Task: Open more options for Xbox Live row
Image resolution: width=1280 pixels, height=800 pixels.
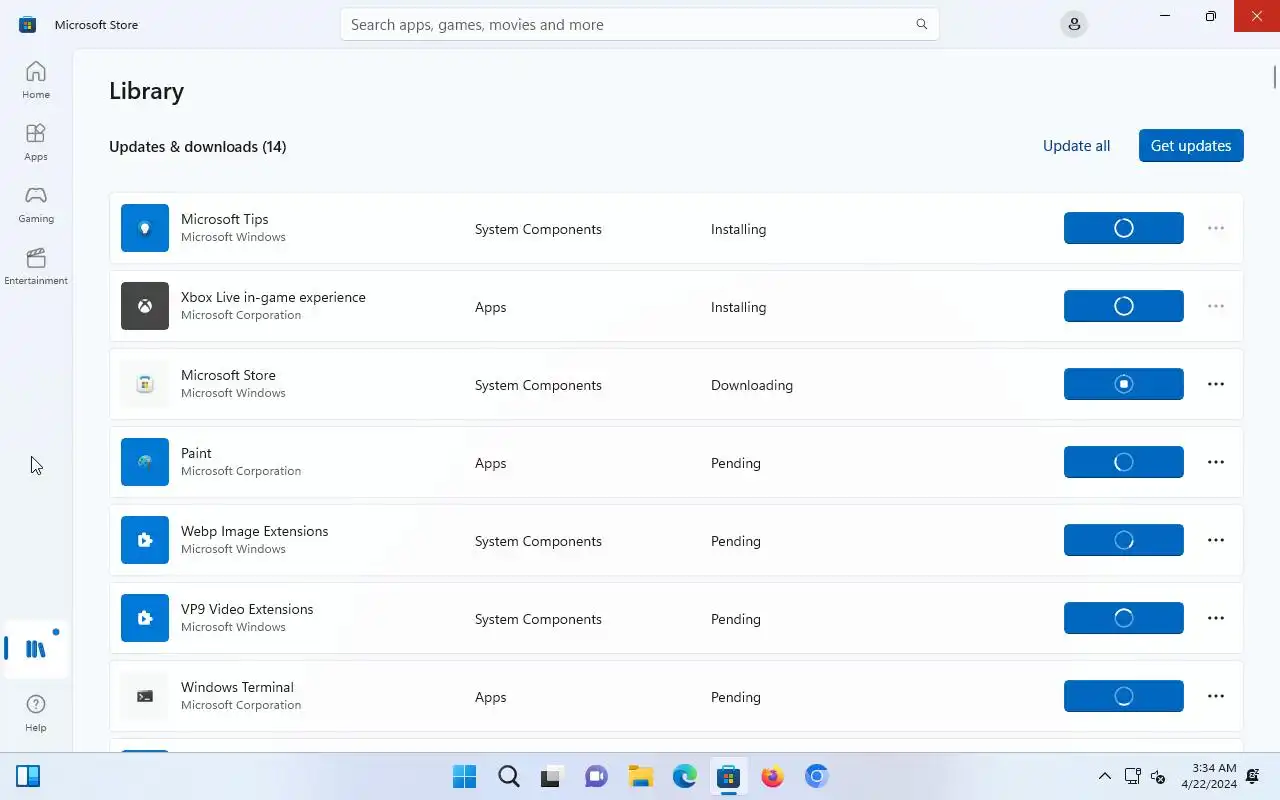Action: [1216, 306]
